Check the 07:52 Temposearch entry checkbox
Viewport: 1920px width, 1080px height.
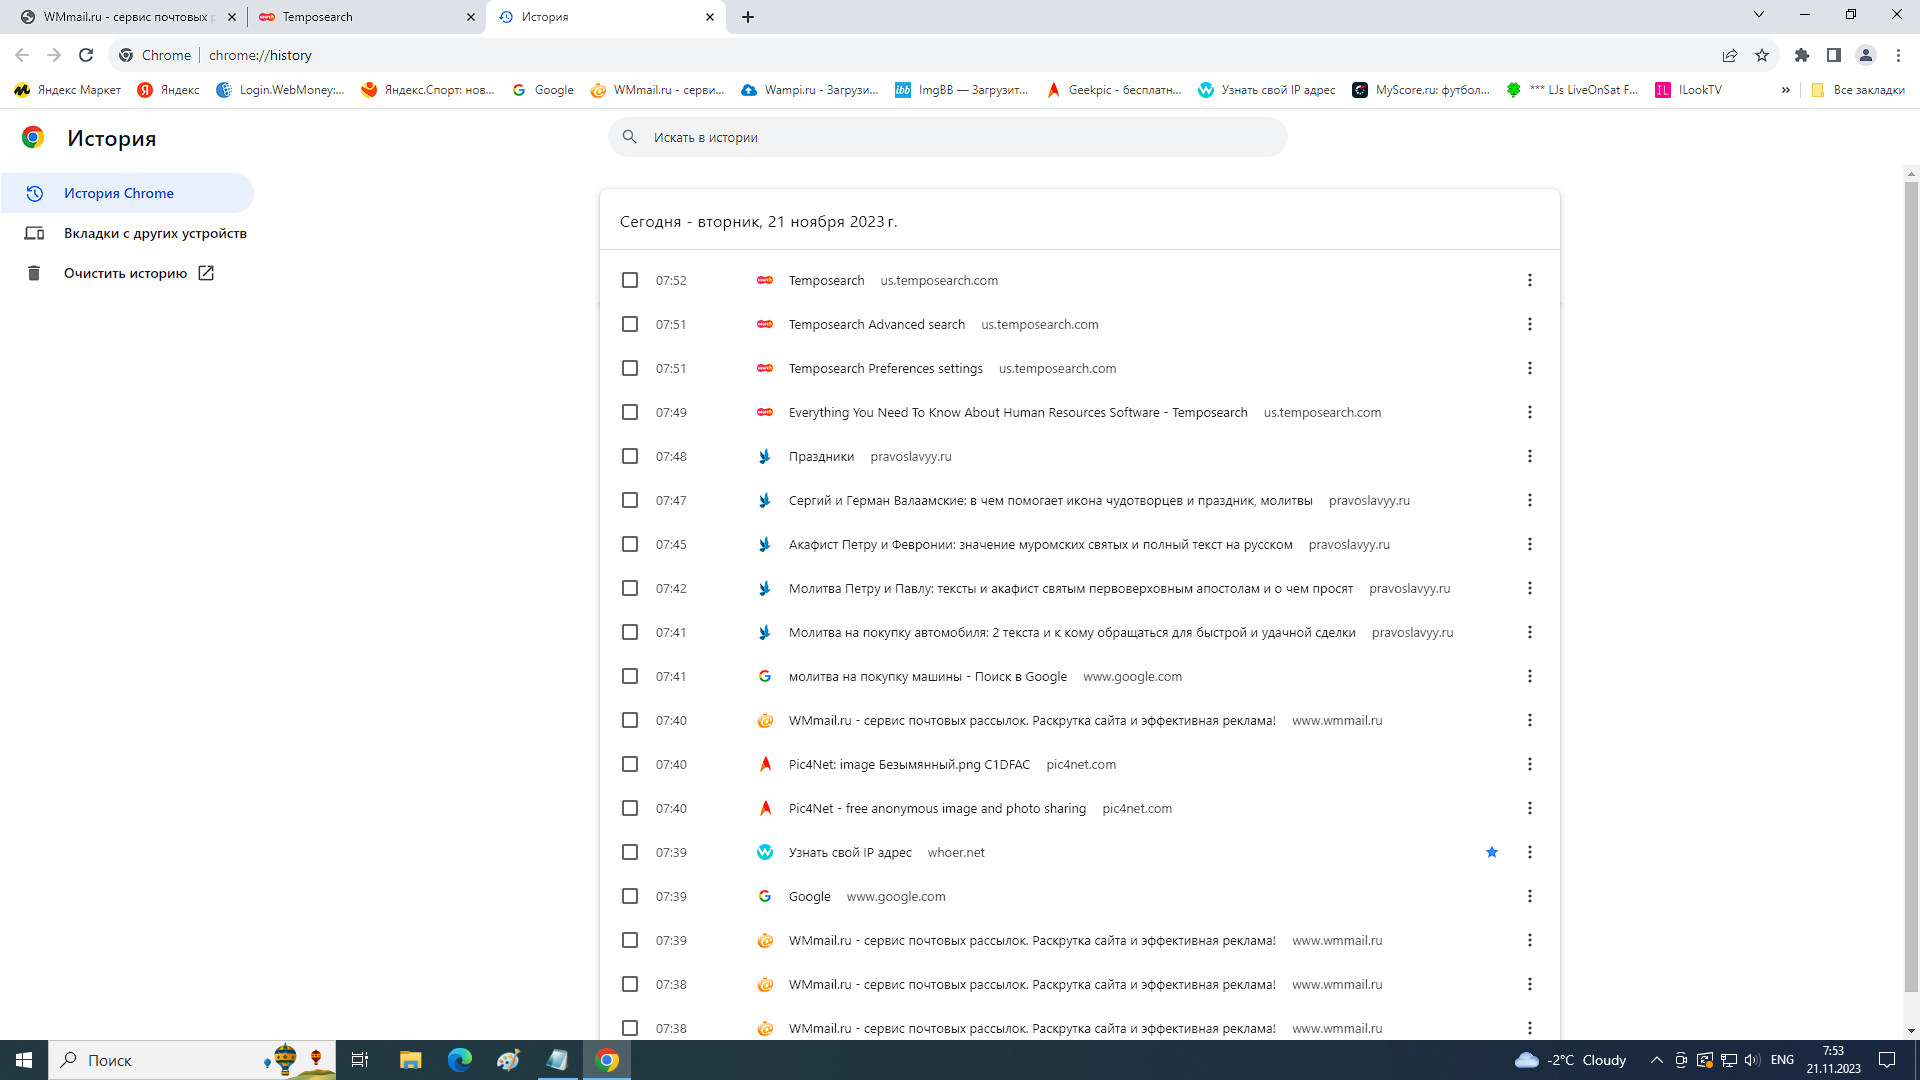click(630, 280)
